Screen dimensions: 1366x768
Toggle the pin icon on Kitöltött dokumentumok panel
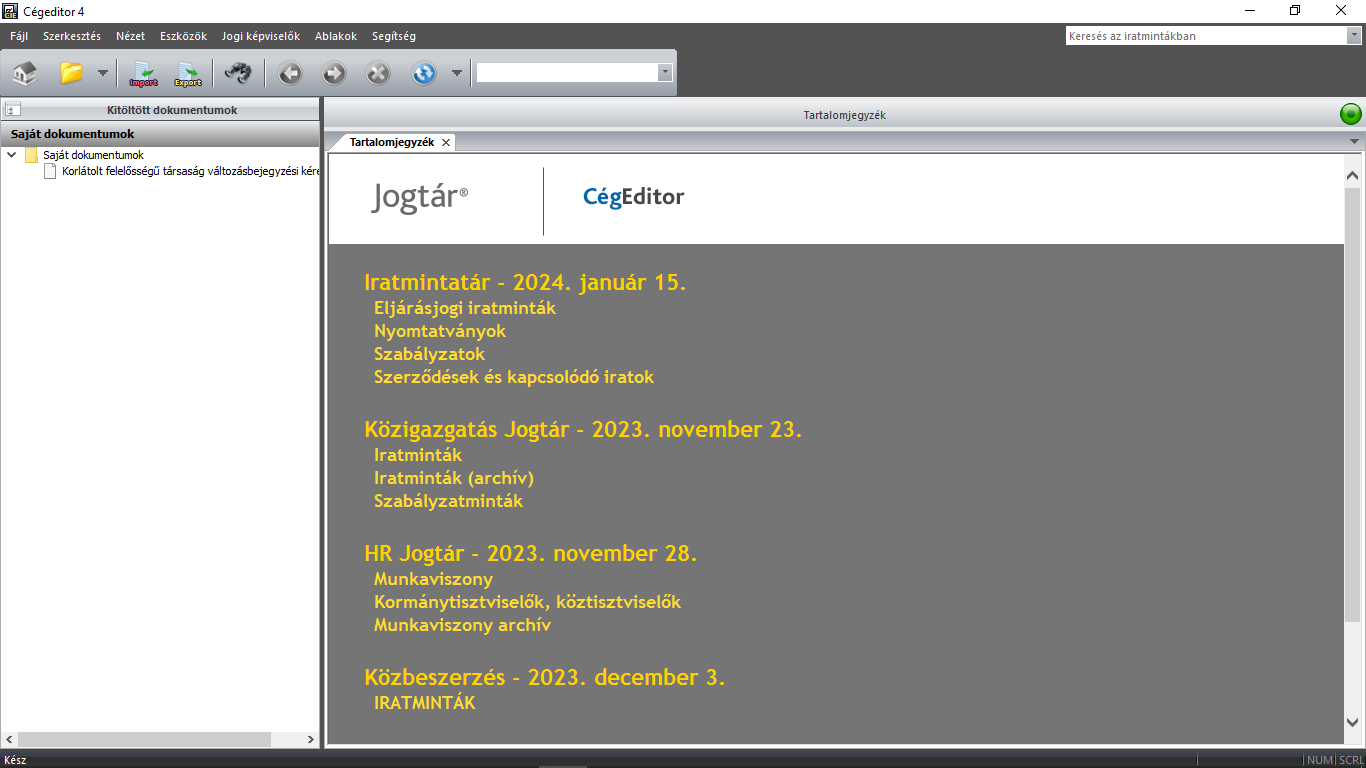(x=13, y=111)
